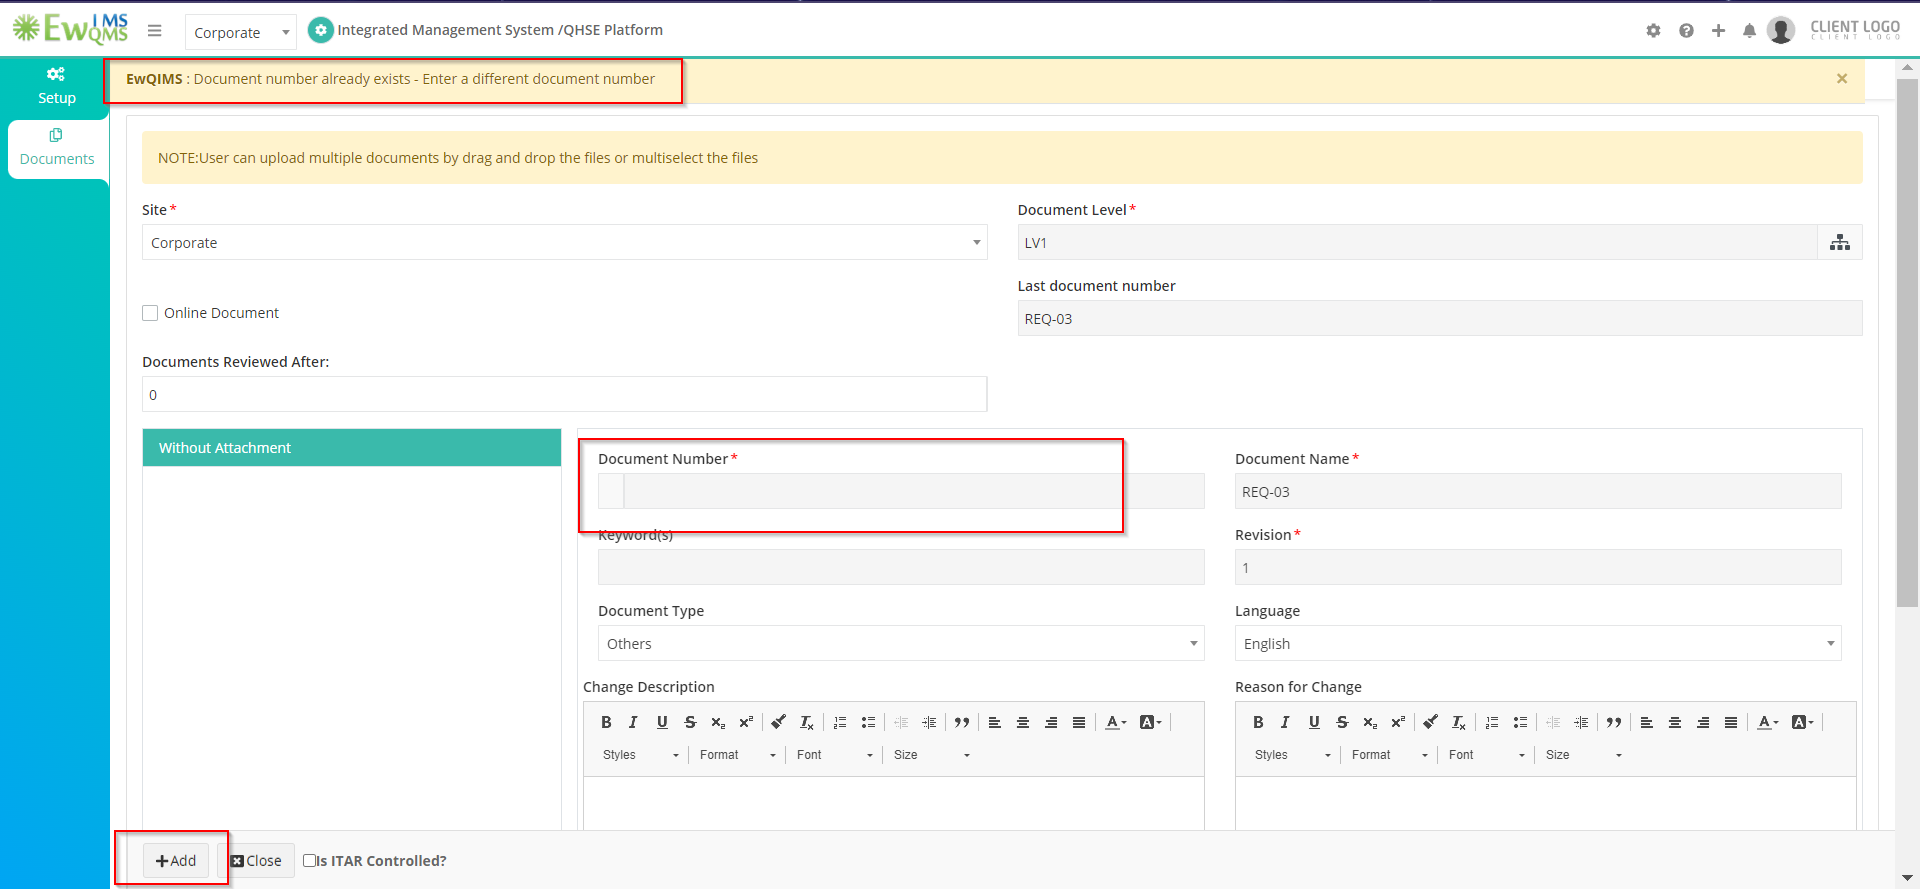Open Font dropdown in Reason for Change
The image size is (1920, 889).
point(1486,755)
